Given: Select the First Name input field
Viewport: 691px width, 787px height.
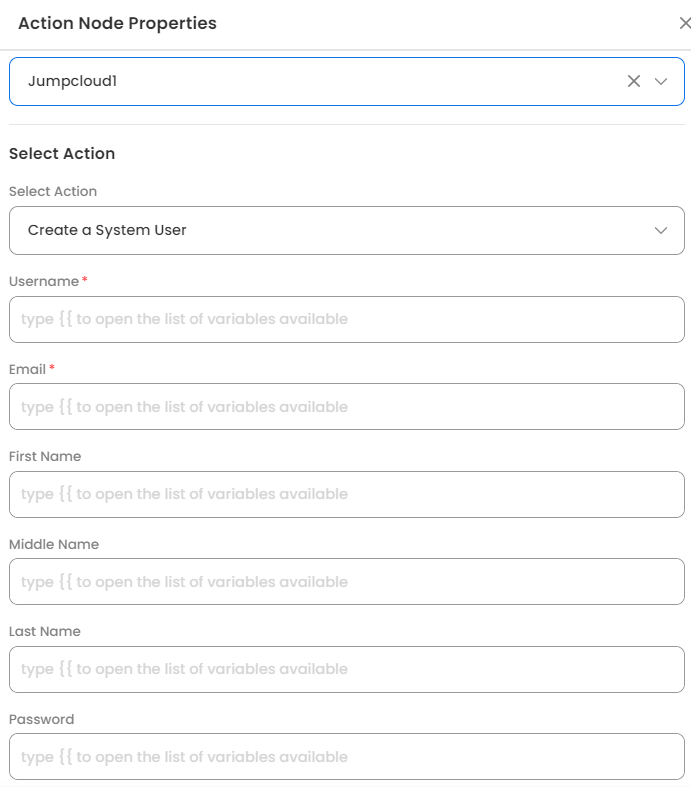Looking at the screenshot, I should (x=346, y=494).
